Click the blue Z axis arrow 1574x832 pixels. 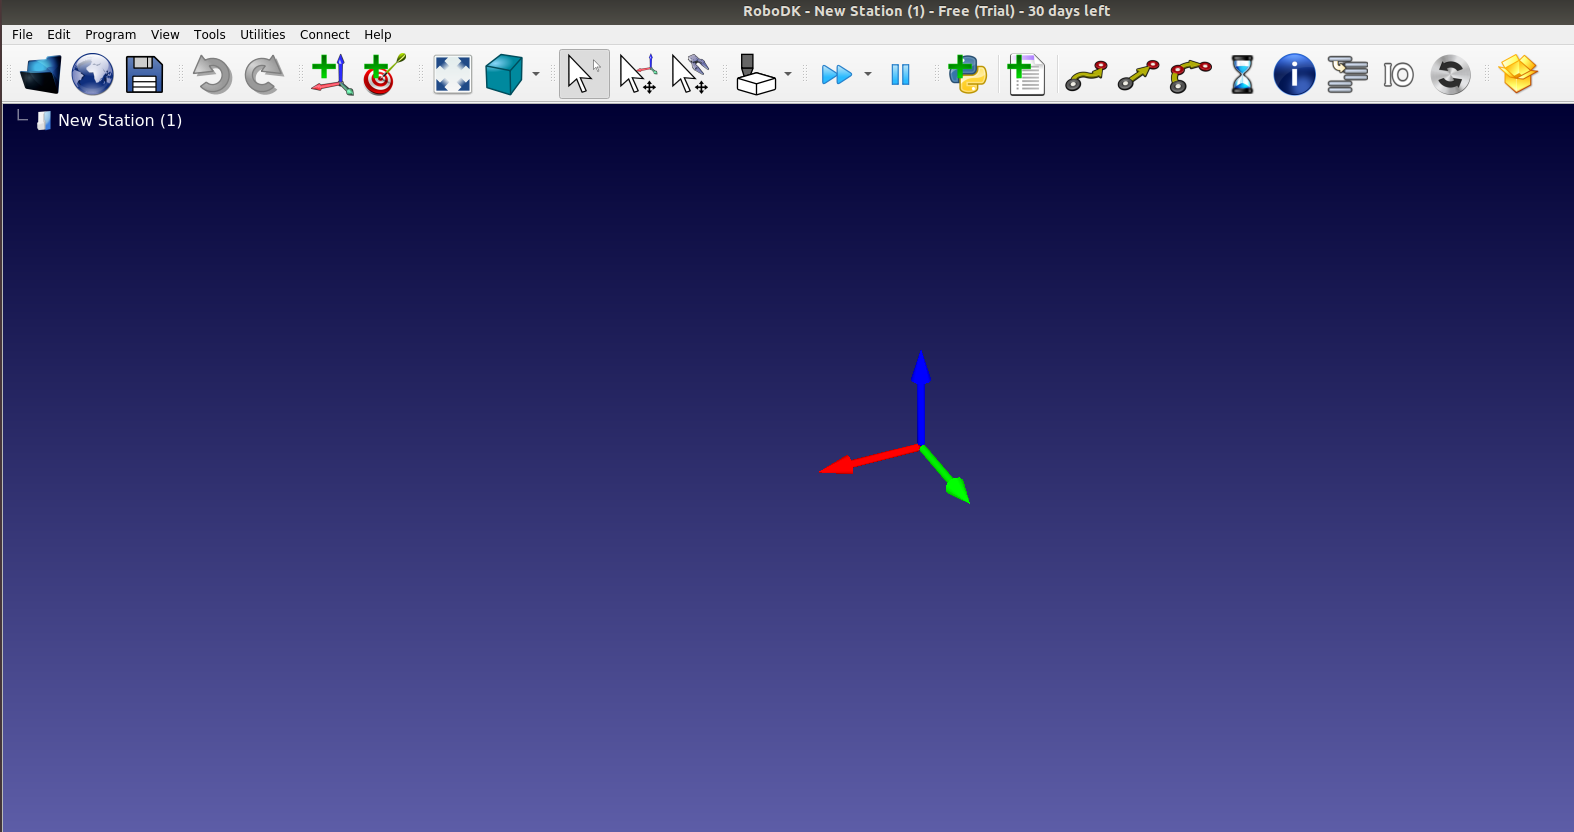click(921, 396)
